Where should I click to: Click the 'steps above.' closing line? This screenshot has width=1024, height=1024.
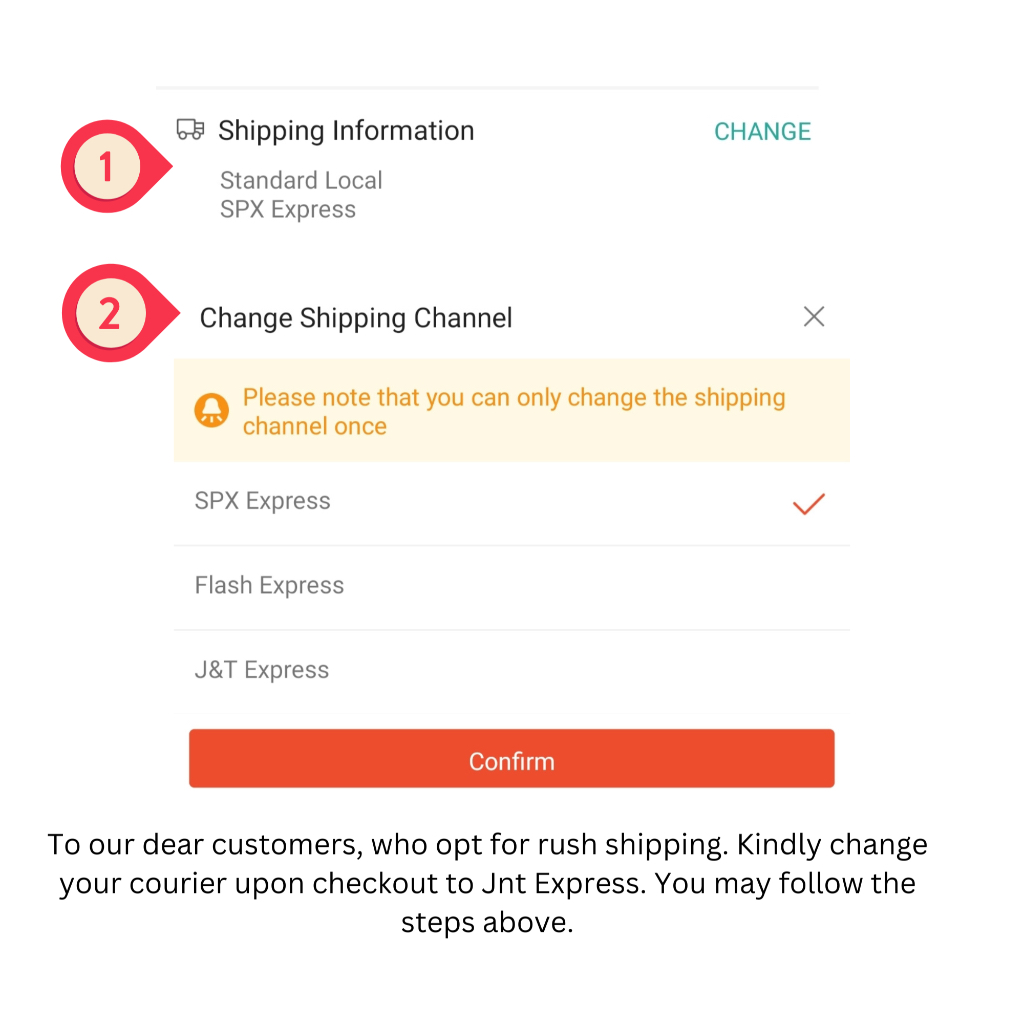pyautogui.click(x=487, y=922)
